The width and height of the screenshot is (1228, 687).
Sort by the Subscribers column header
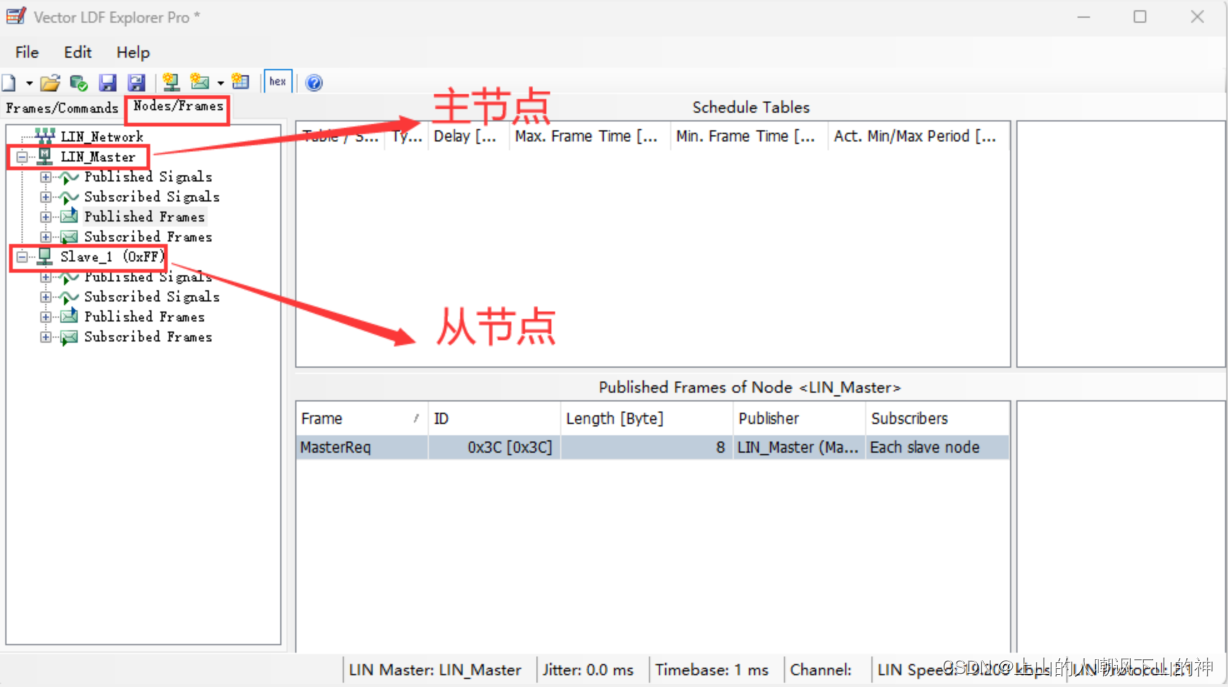pos(937,418)
